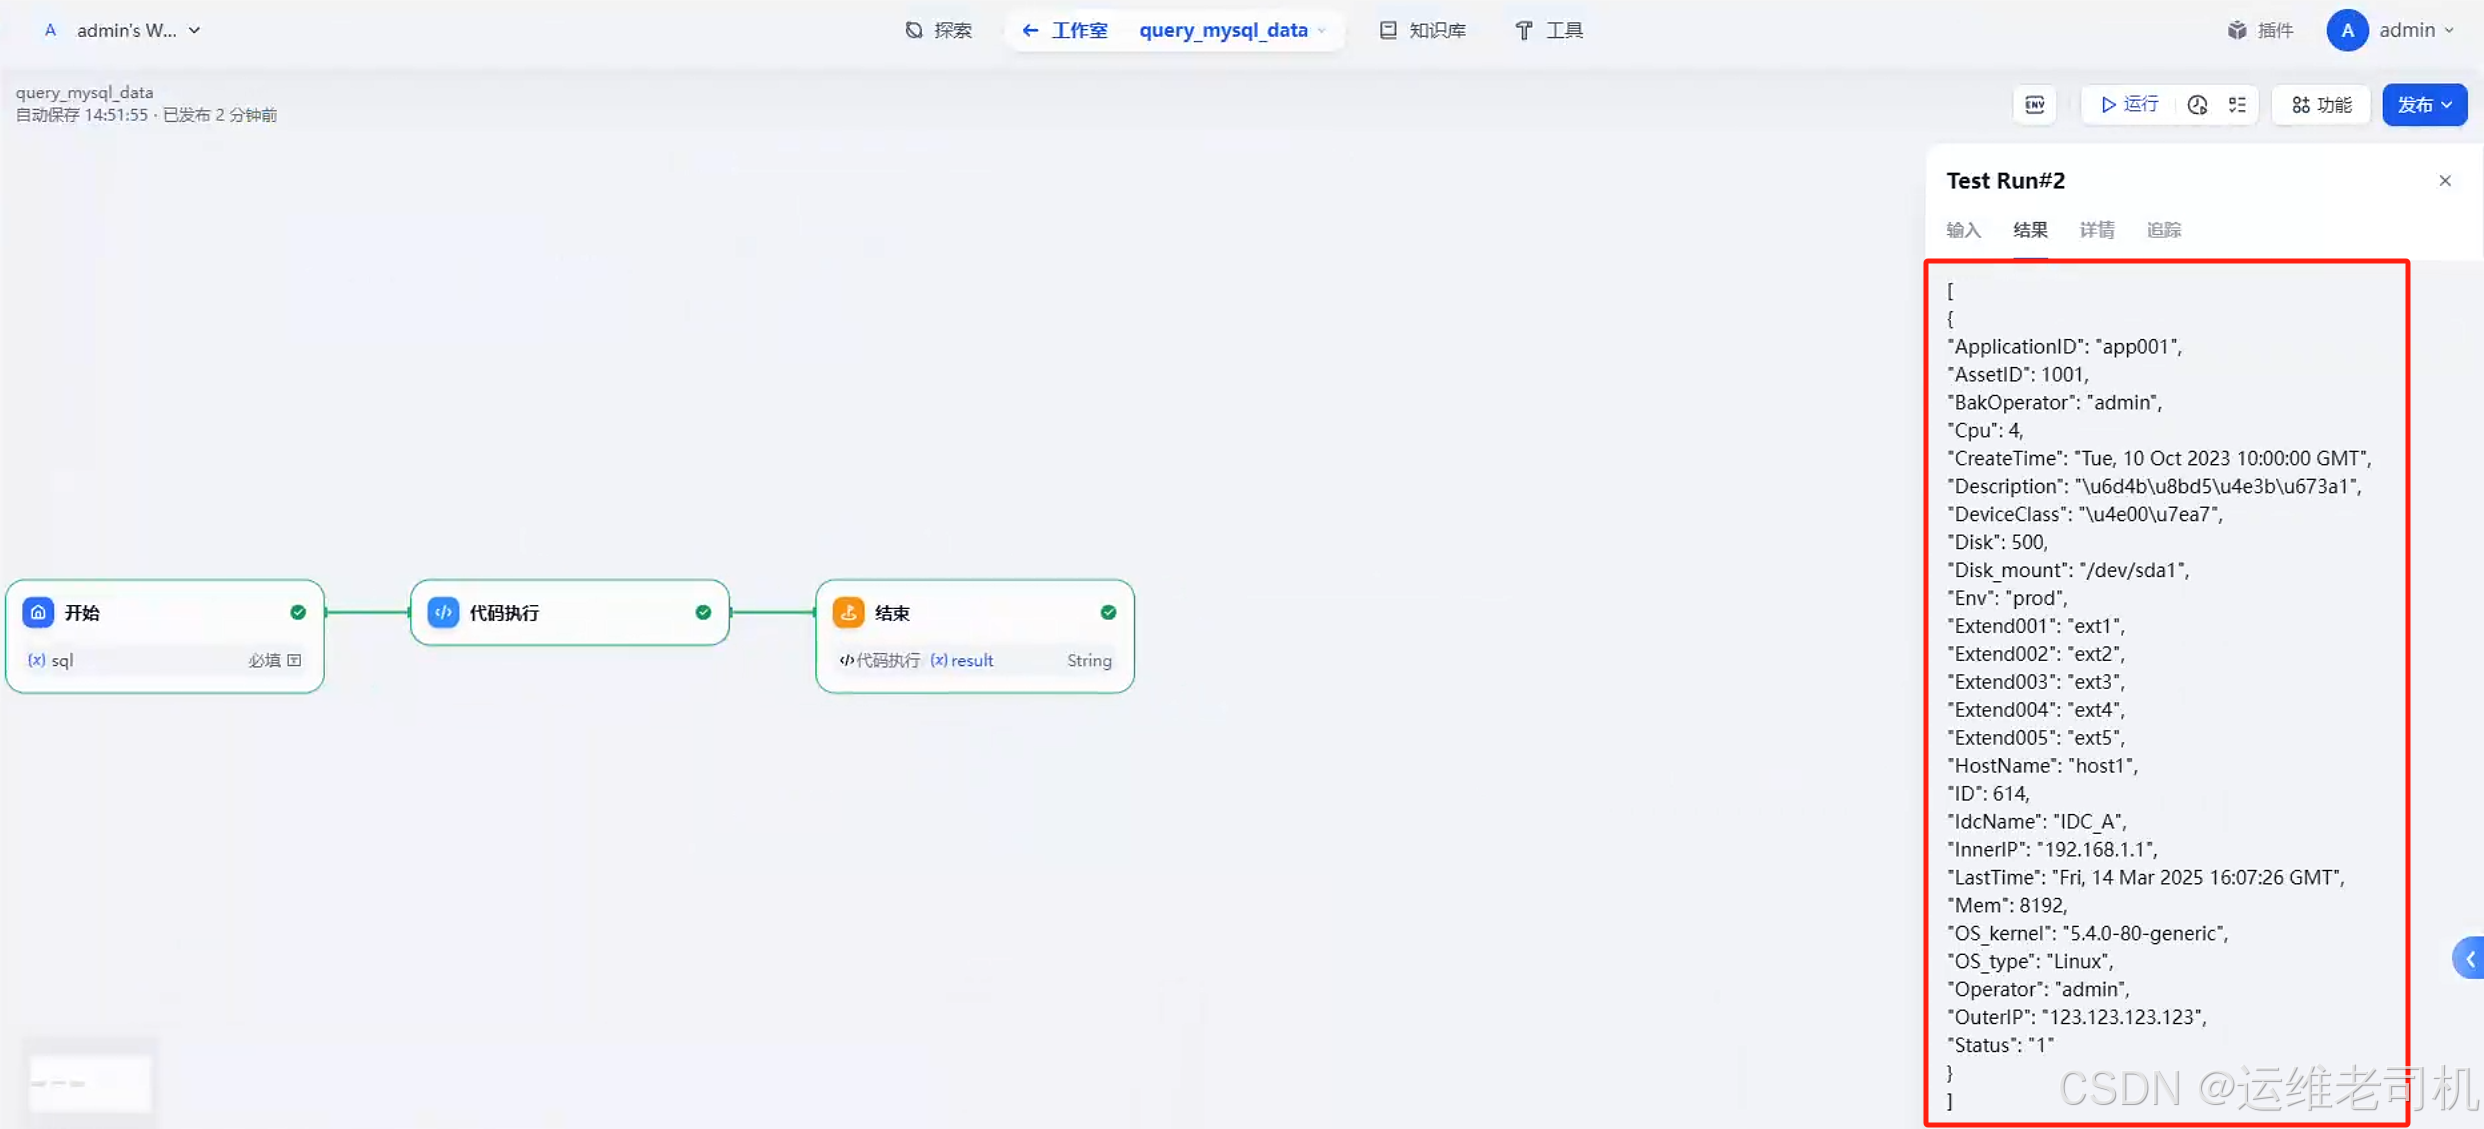This screenshot has height=1129, width=2484.
Task: Click green check status on 结束 node
Action: click(x=1108, y=612)
